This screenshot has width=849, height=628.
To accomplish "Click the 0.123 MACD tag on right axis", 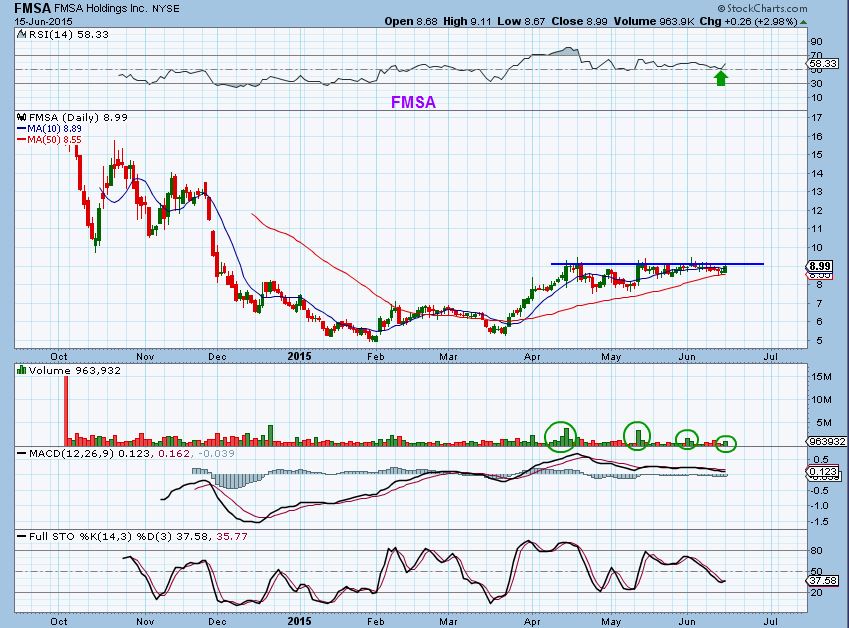I will [824, 472].
